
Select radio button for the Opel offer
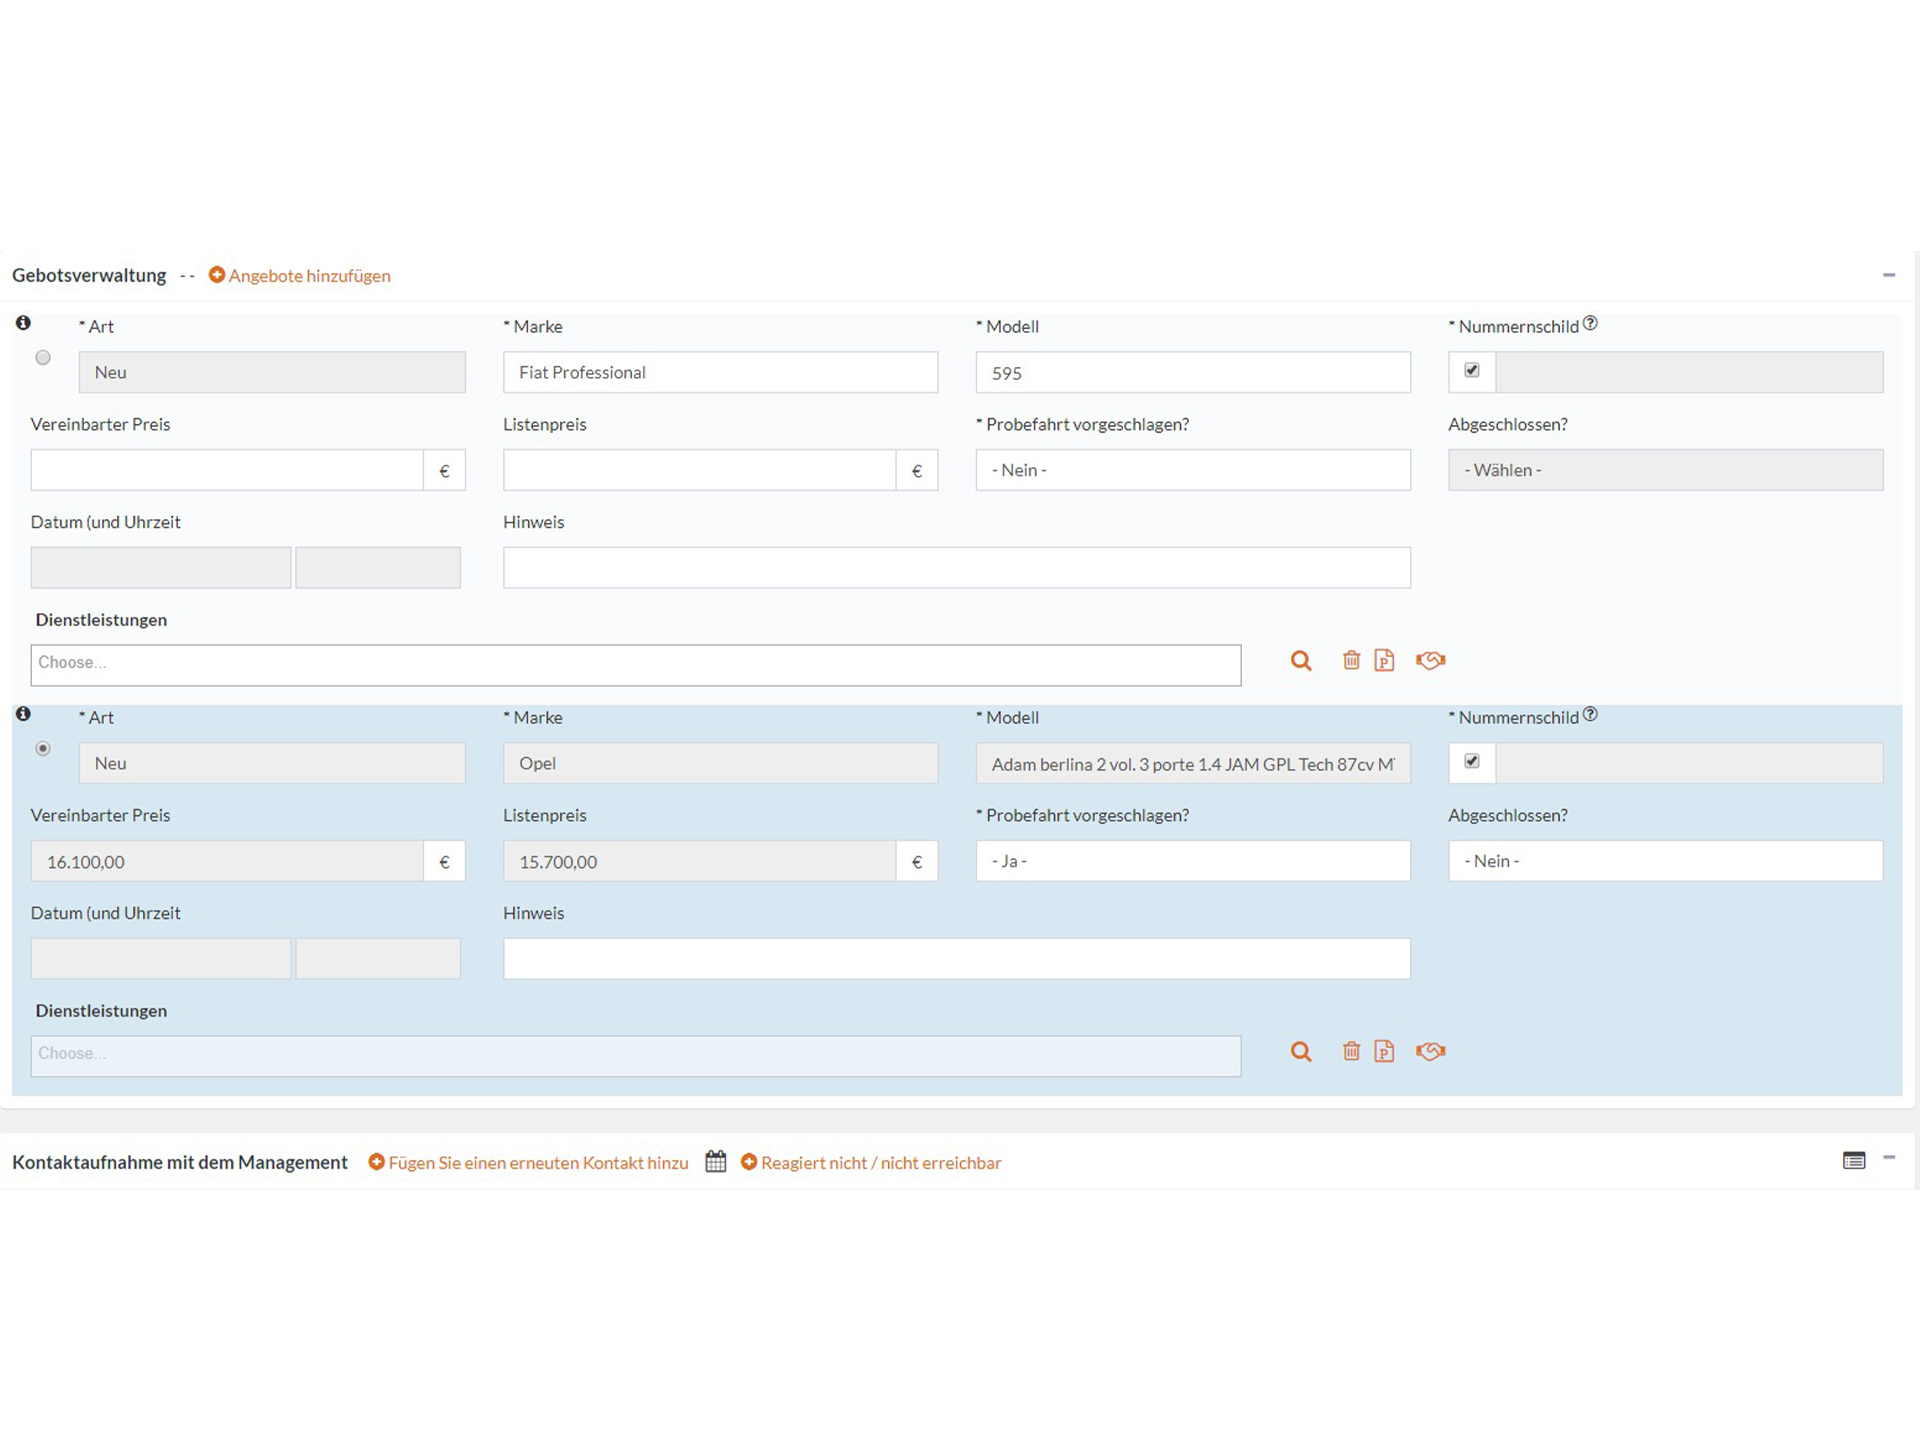43,749
